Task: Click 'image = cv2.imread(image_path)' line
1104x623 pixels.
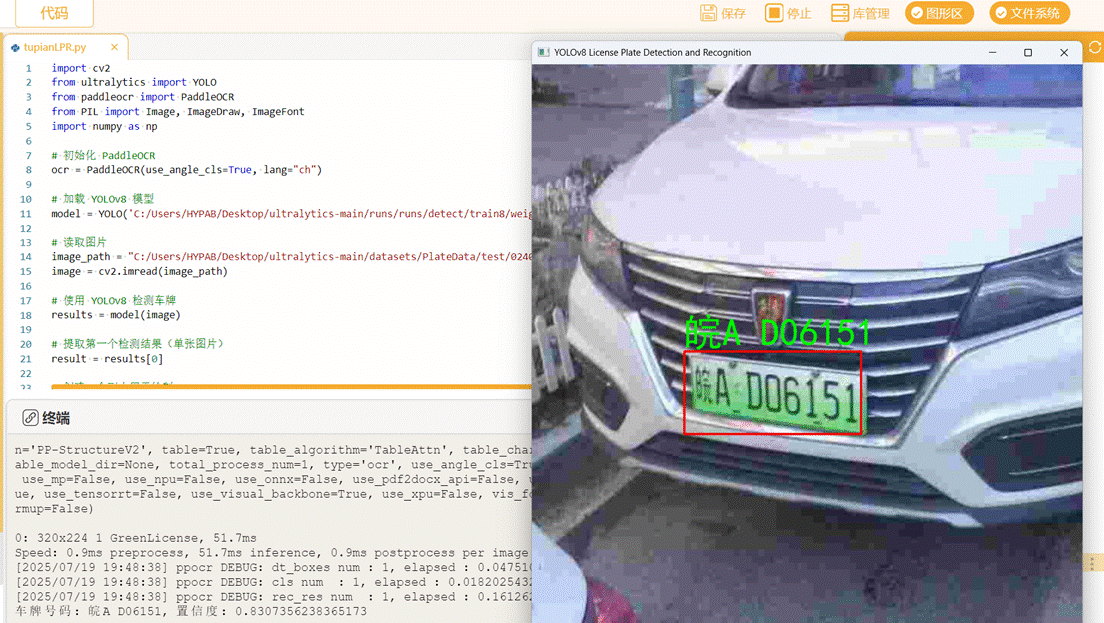Action: pos(139,272)
